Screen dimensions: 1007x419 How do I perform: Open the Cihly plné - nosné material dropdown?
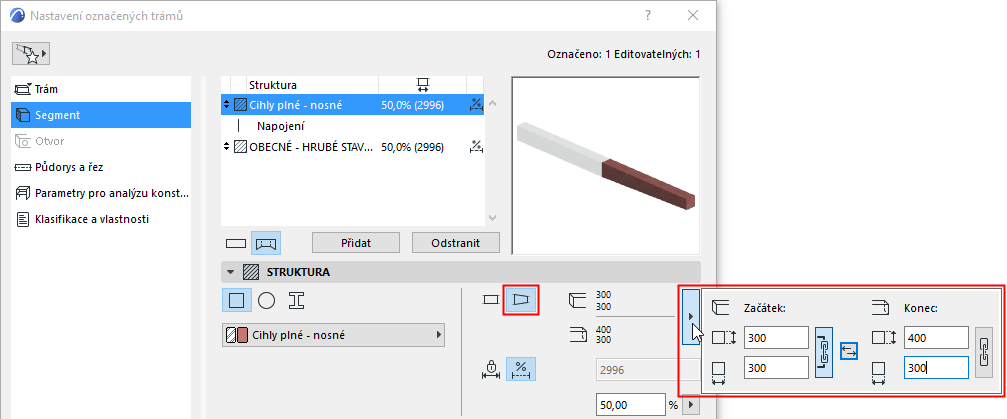333,335
